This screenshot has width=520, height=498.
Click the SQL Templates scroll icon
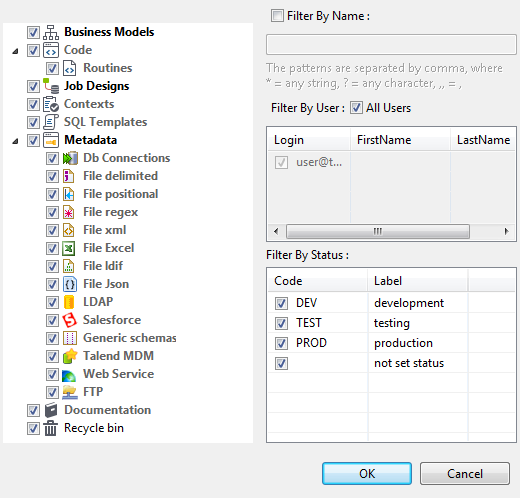point(51,122)
